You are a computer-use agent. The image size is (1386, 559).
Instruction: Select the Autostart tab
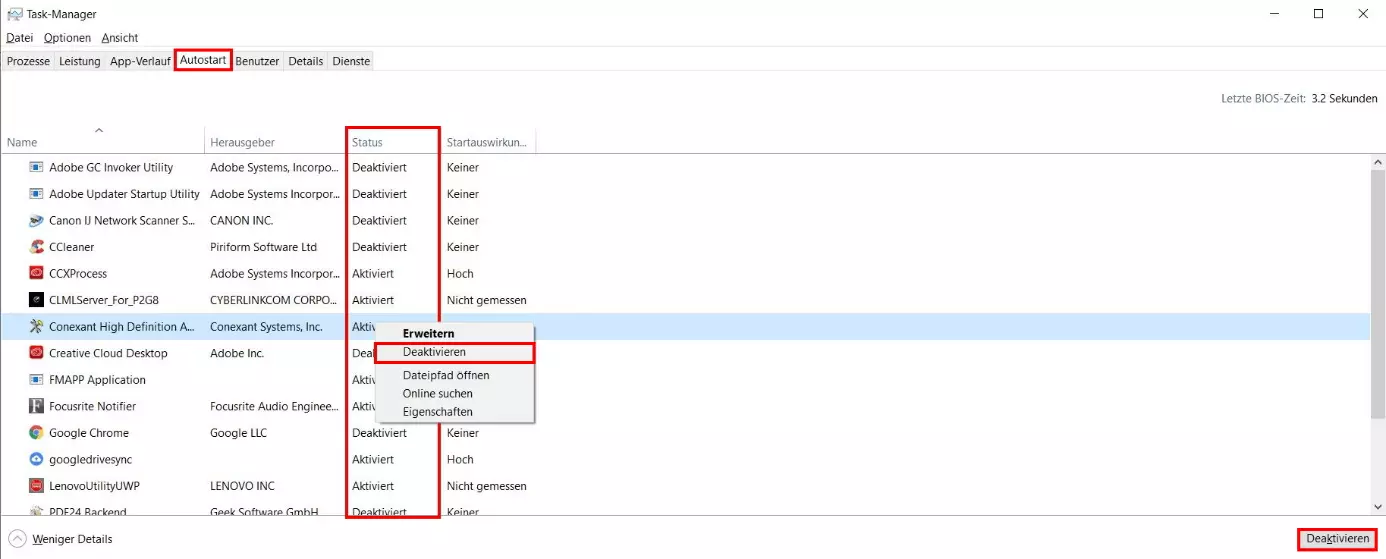tap(204, 60)
